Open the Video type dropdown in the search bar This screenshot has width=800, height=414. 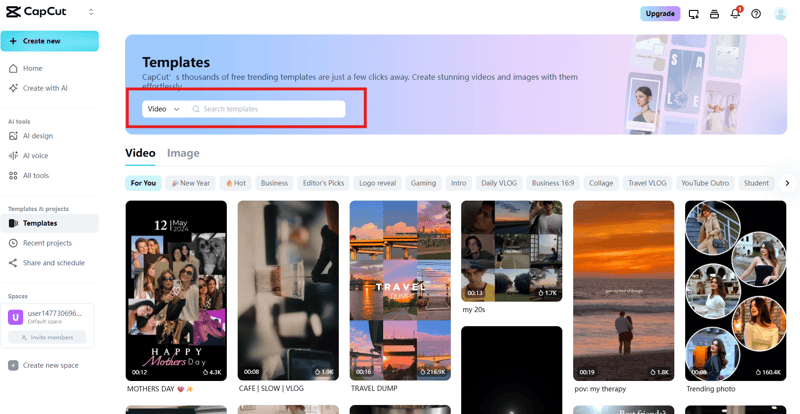point(163,109)
